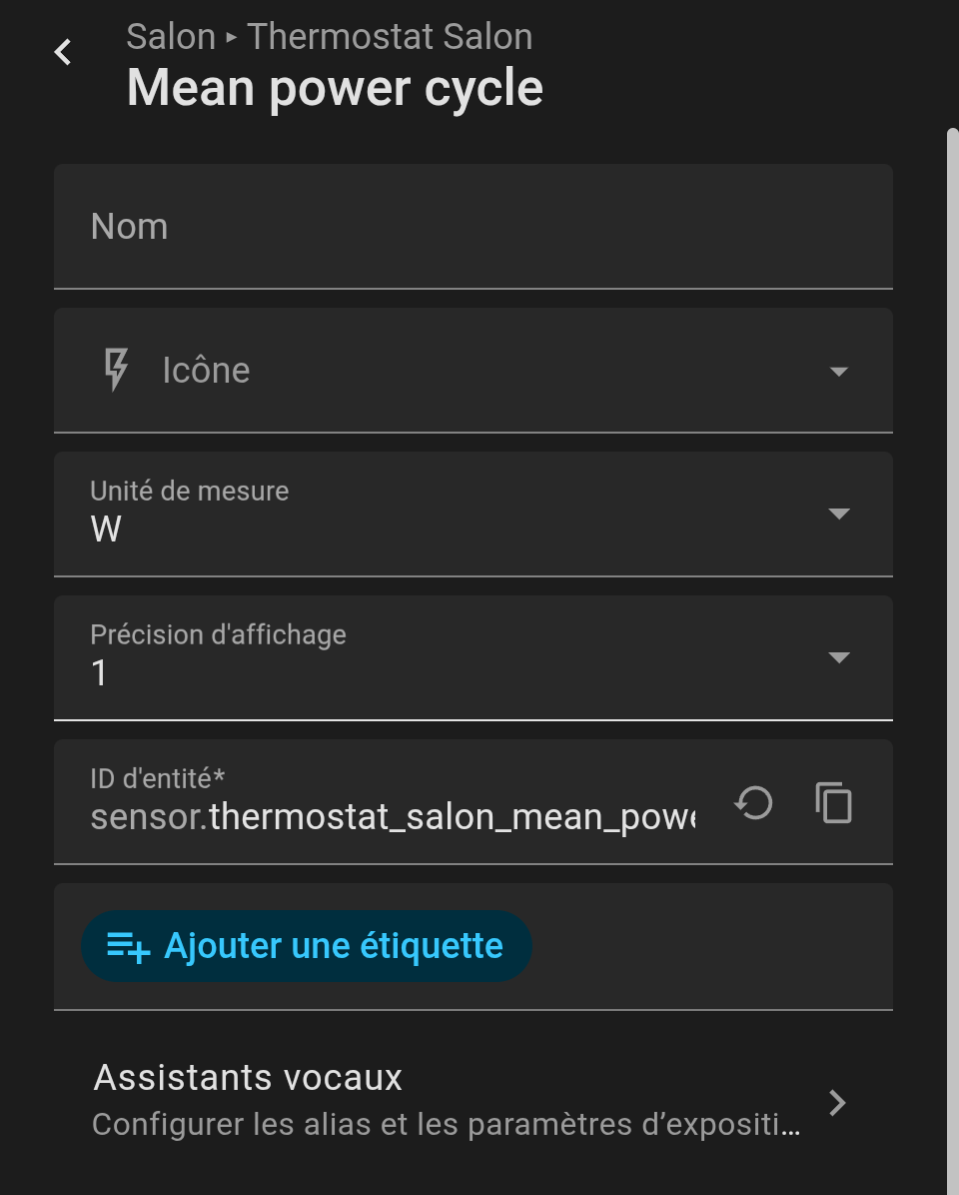Reset the entity ID with the restore icon
This screenshot has height=1195, width=959.
coord(753,802)
